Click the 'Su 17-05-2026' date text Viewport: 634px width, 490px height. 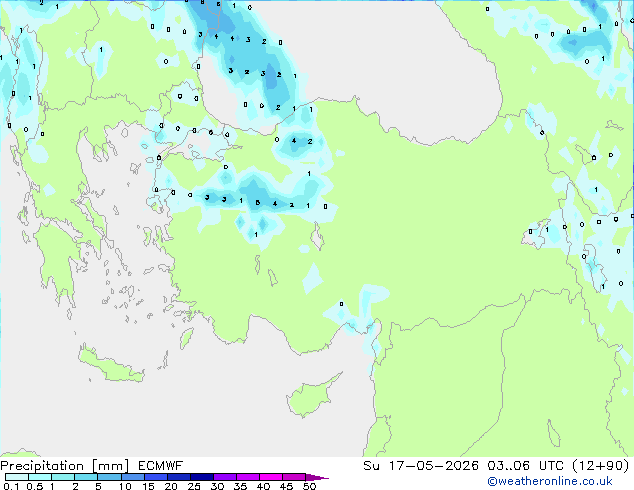(x=421, y=466)
